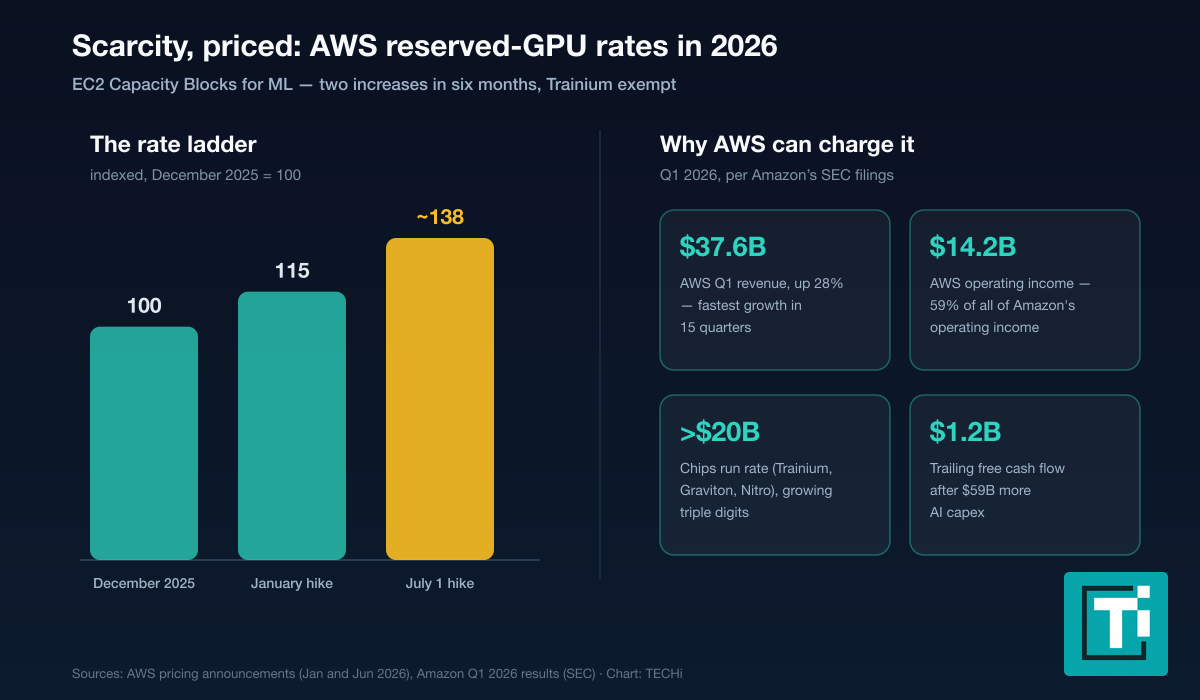
Task: Click the '$1.2B' figure
Action: 965,432
